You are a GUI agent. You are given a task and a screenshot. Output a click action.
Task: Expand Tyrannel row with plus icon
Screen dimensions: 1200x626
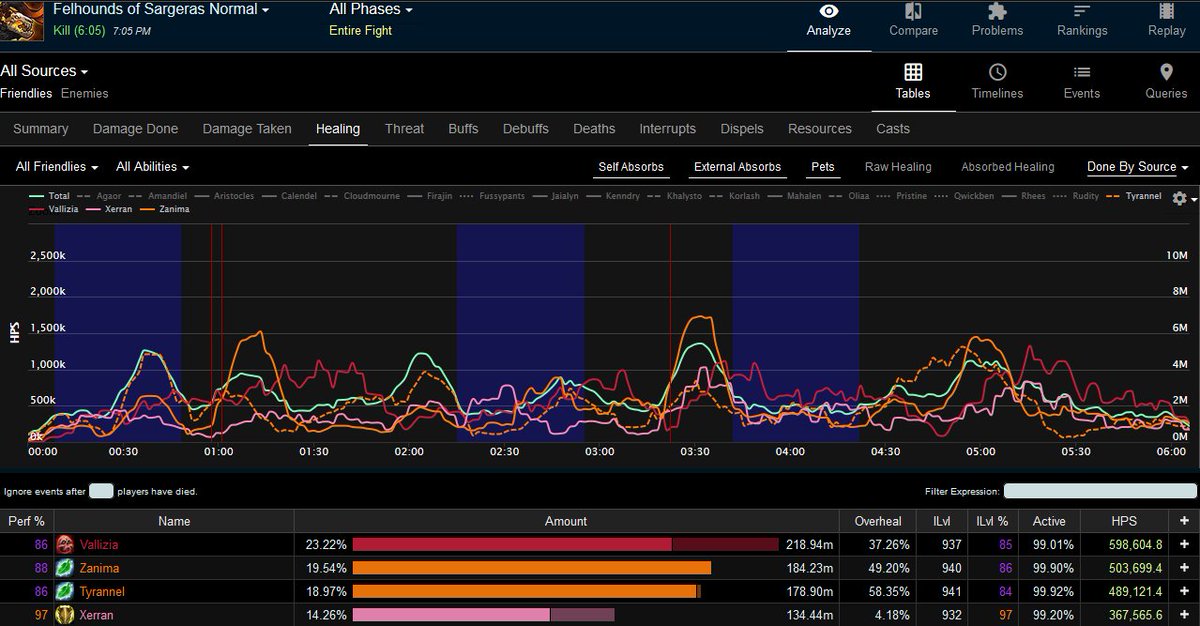point(1184,592)
